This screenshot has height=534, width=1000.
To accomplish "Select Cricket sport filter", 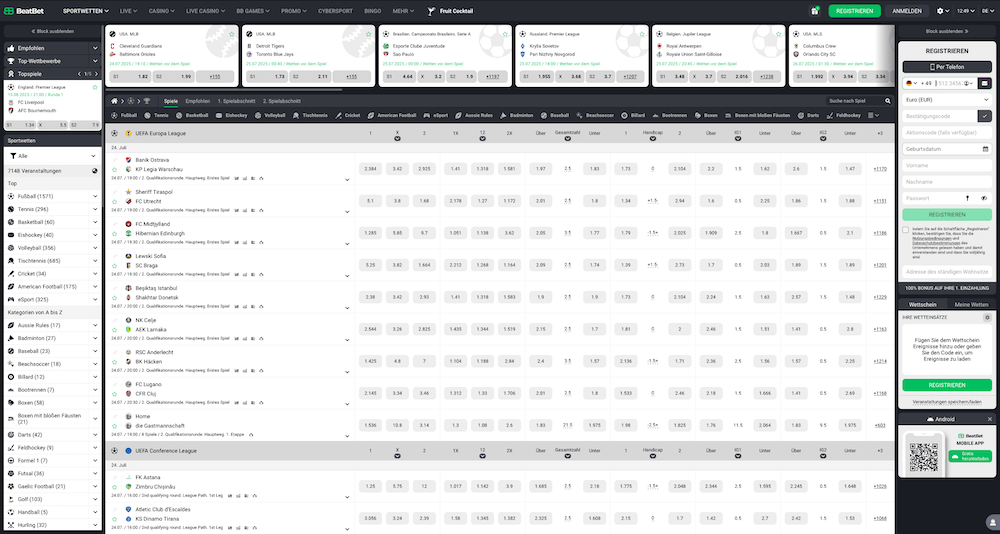I will (x=348, y=115).
